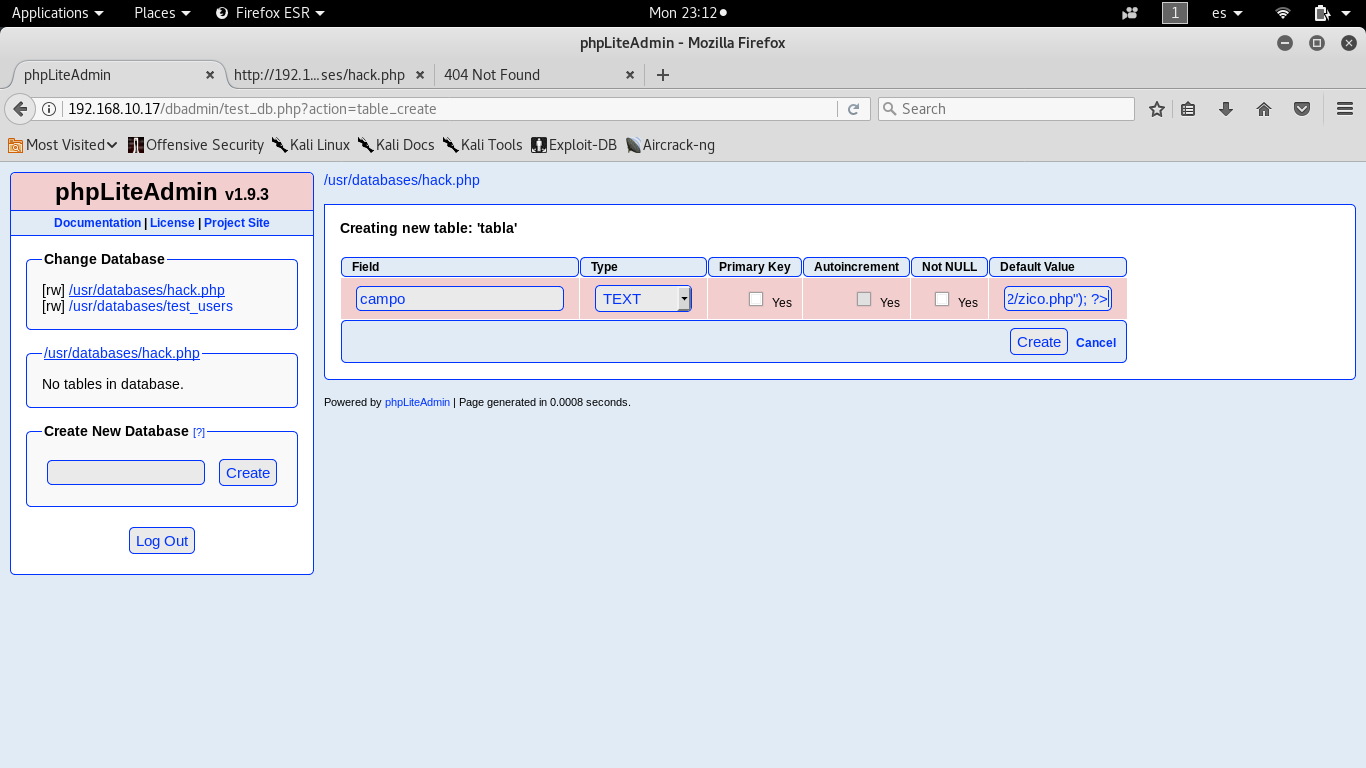The width and height of the screenshot is (1366, 768).
Task: Click Create next to new database field
Action: click(x=248, y=473)
